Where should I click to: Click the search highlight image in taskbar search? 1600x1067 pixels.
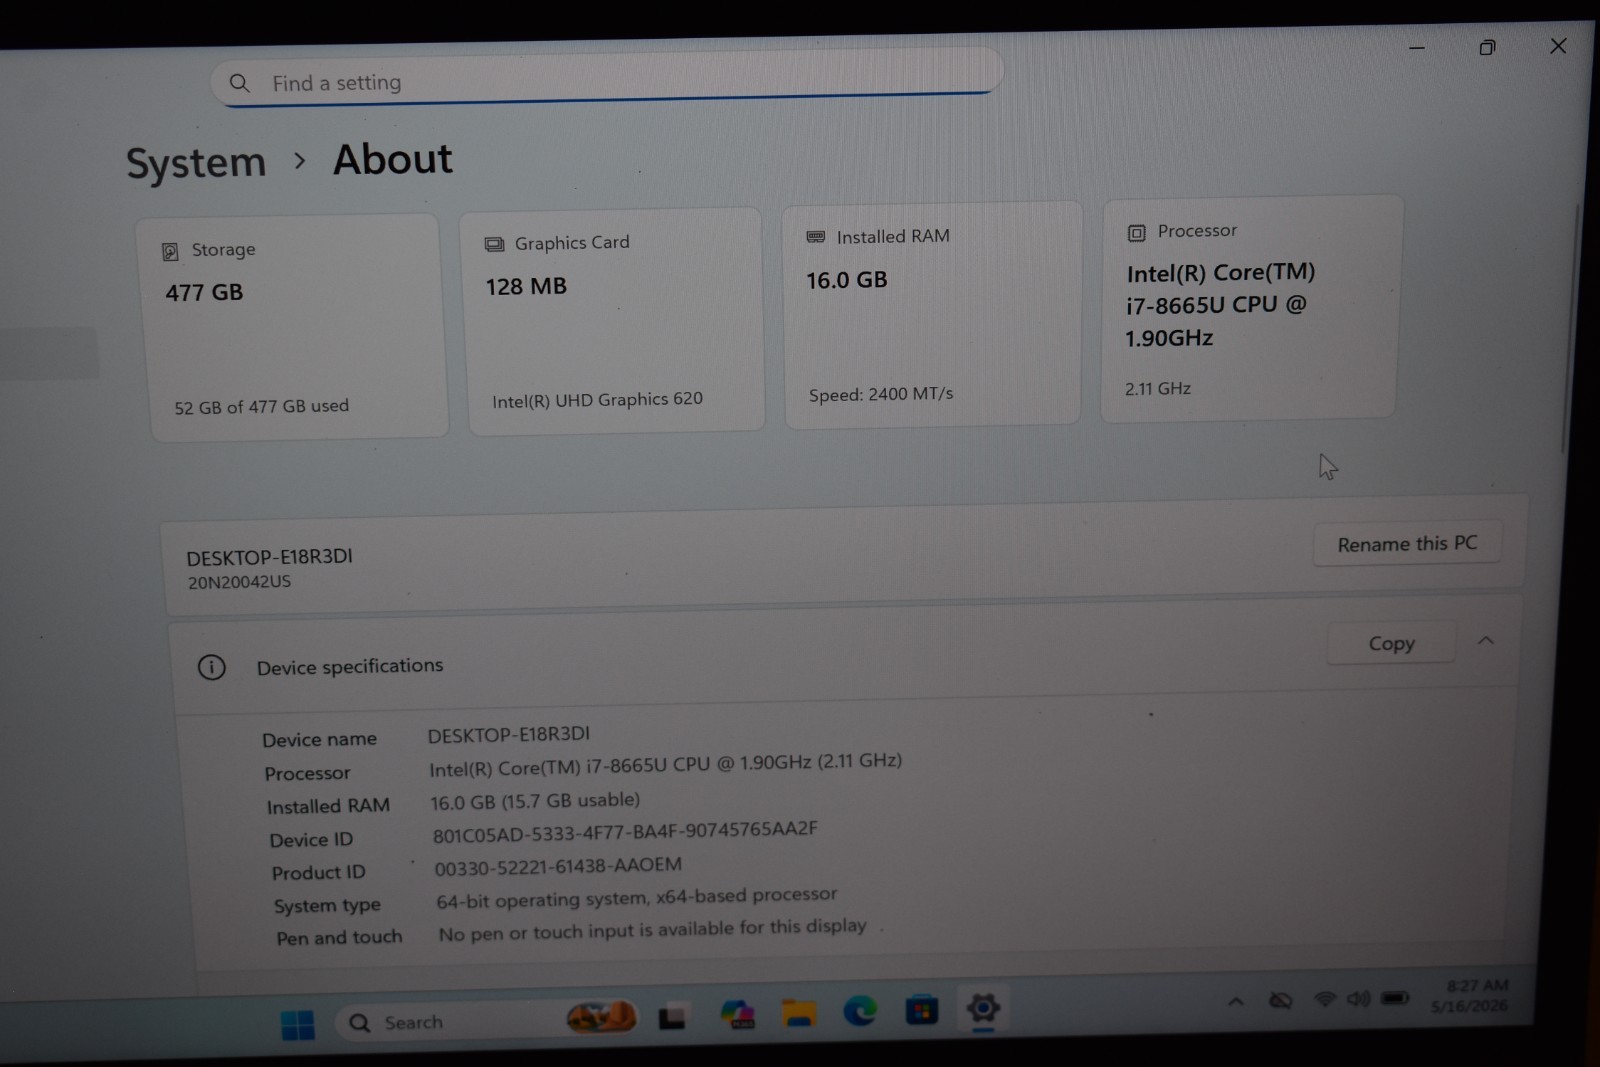(x=601, y=1018)
